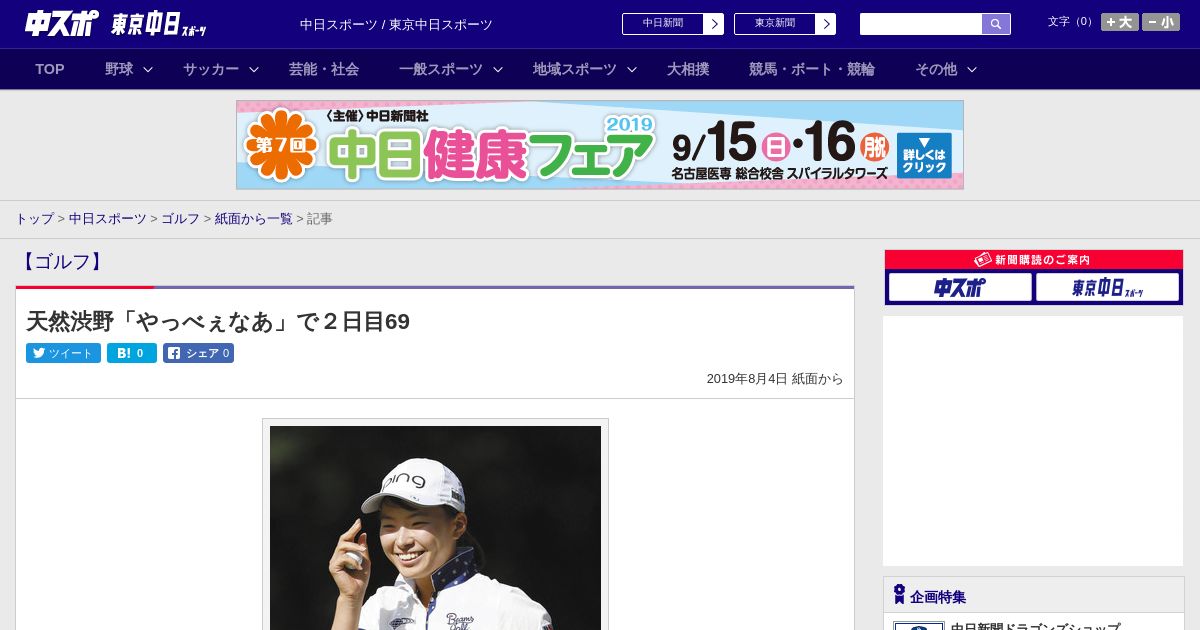Go to 中日スポーツ breadcrumb link
This screenshot has width=1200, height=630.
point(108,219)
